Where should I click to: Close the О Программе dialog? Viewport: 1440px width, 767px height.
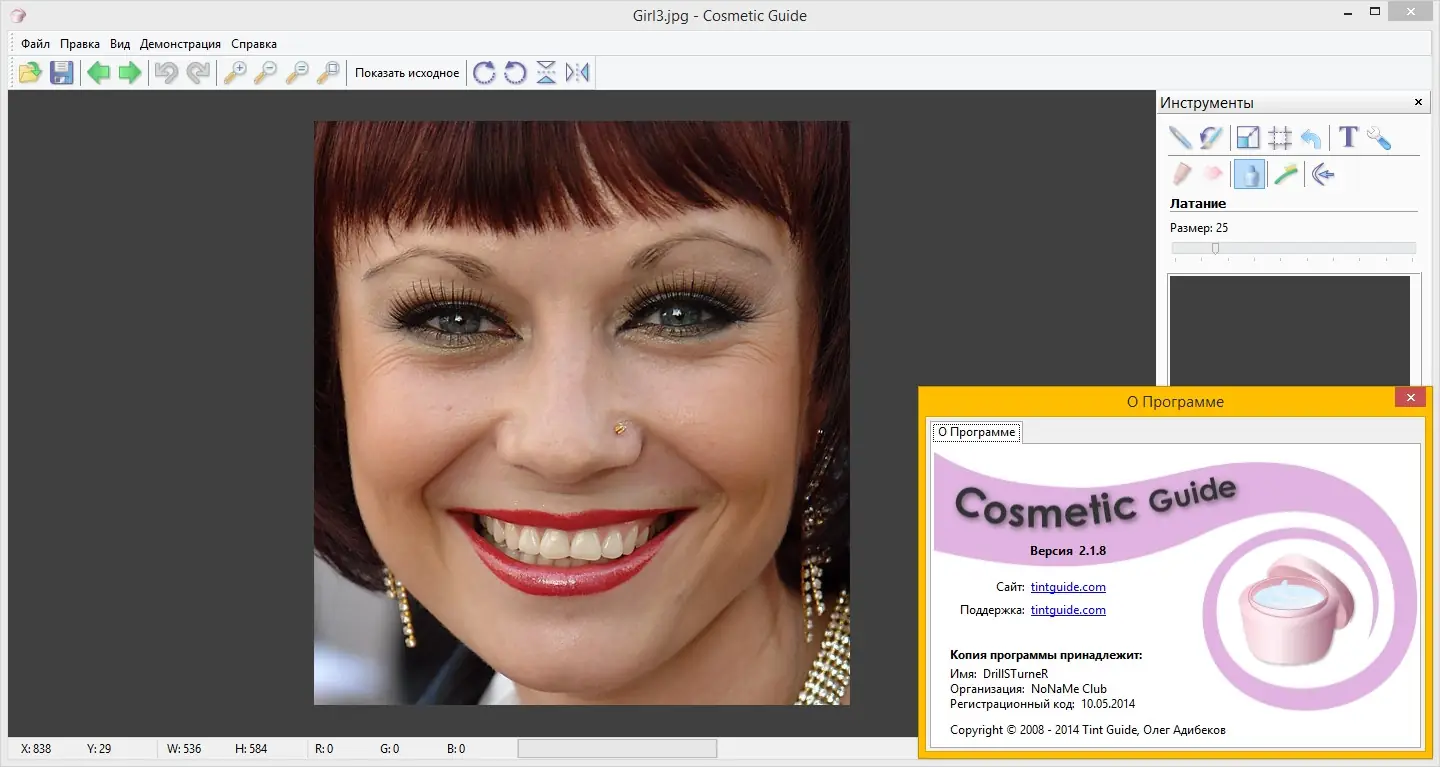pyautogui.click(x=1410, y=398)
